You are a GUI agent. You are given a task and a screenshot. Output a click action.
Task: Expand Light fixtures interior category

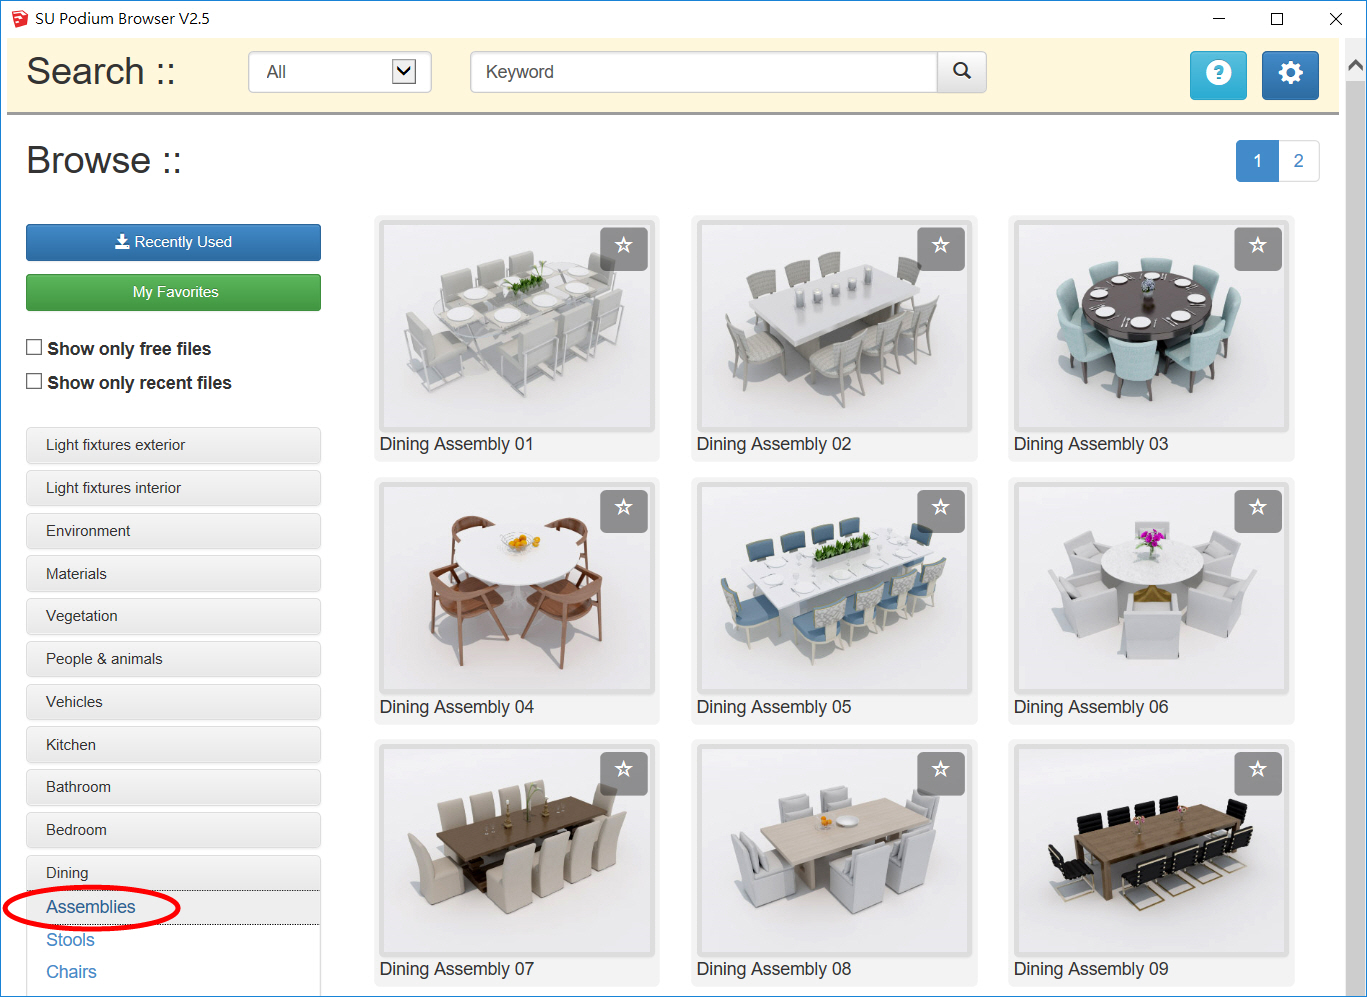pyautogui.click(x=173, y=488)
